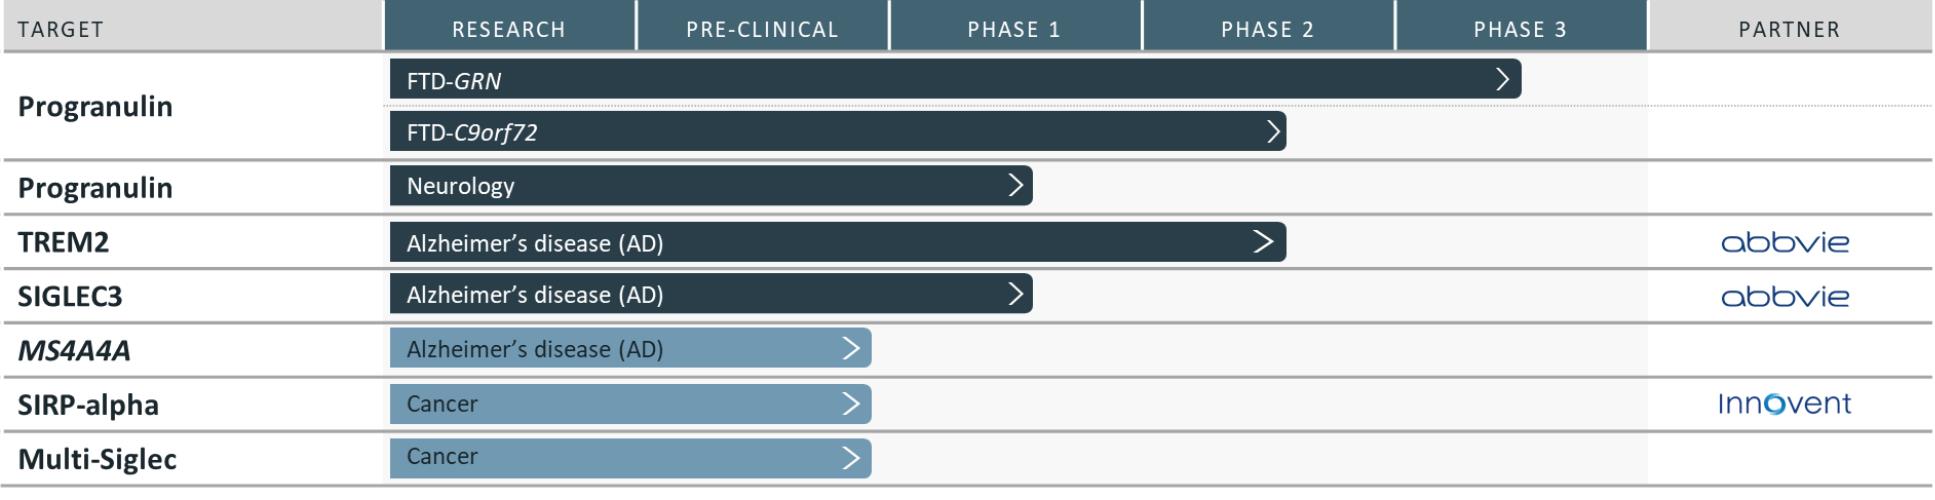
Task: Click the chevron on FTD-C9orf72 bar
Action: [1273, 132]
